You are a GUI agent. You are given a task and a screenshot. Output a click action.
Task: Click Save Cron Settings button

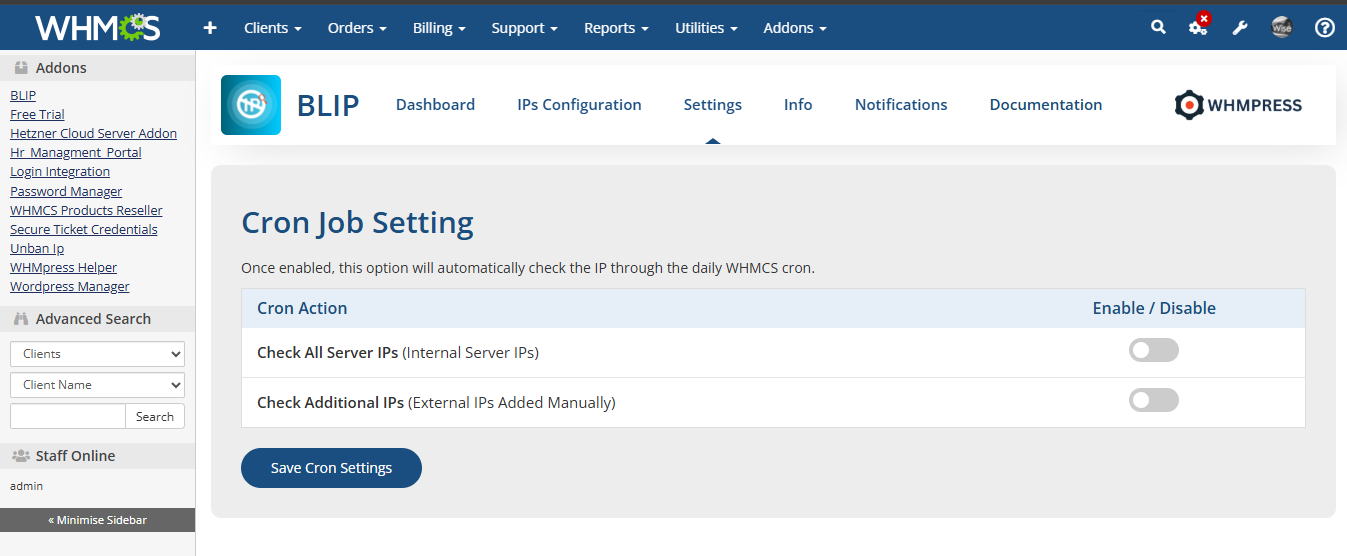[331, 468]
